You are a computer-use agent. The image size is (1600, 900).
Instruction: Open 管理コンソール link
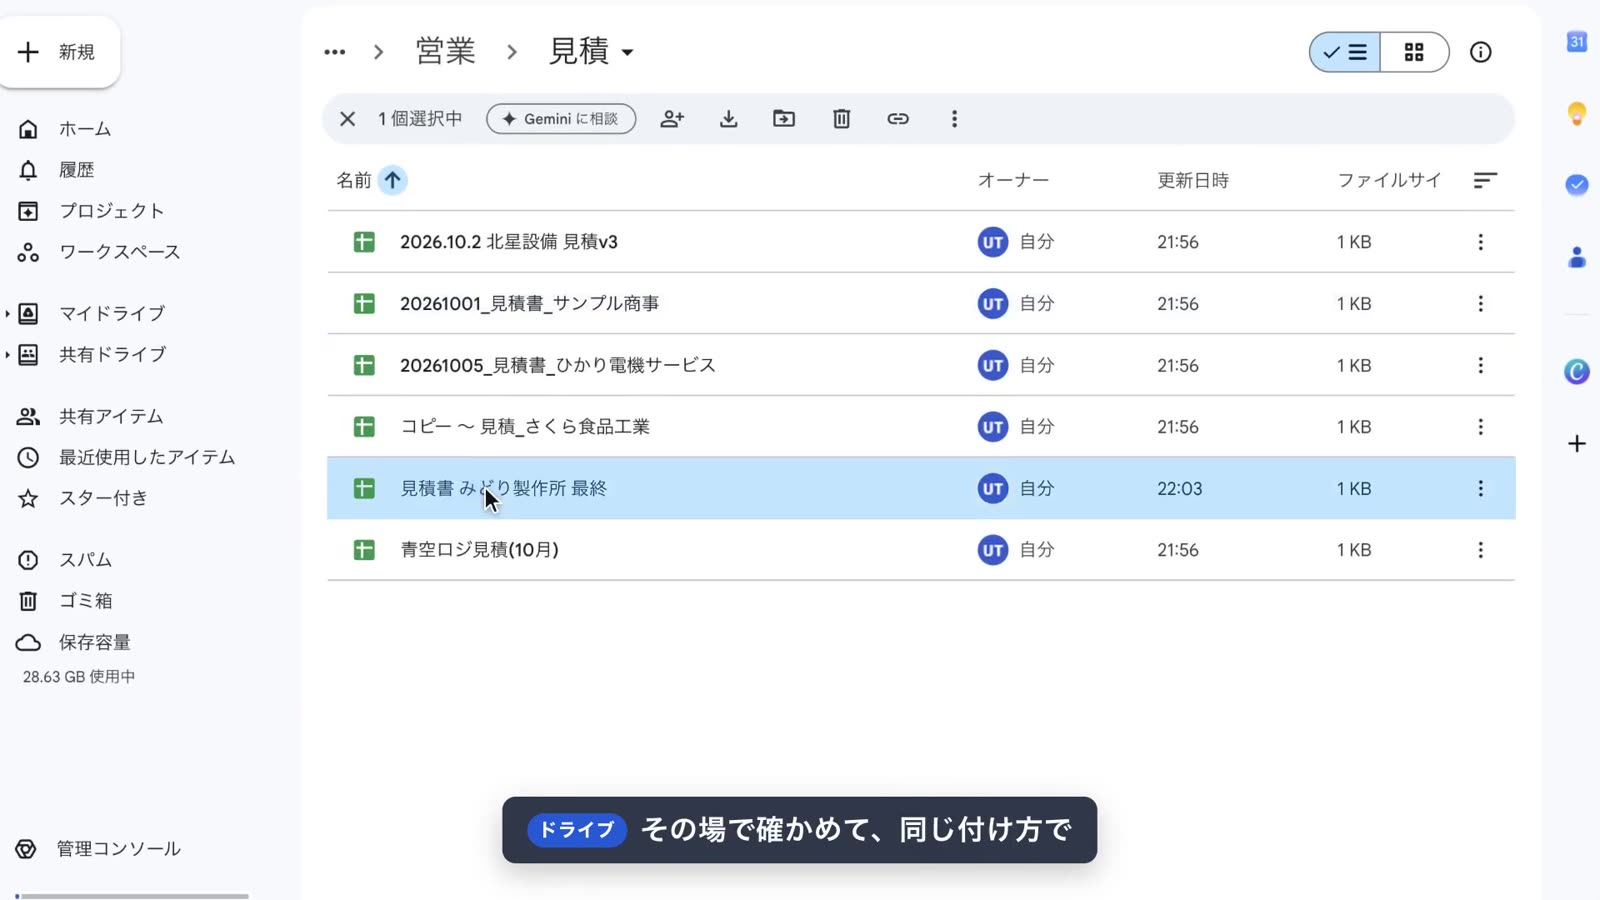(x=100, y=849)
